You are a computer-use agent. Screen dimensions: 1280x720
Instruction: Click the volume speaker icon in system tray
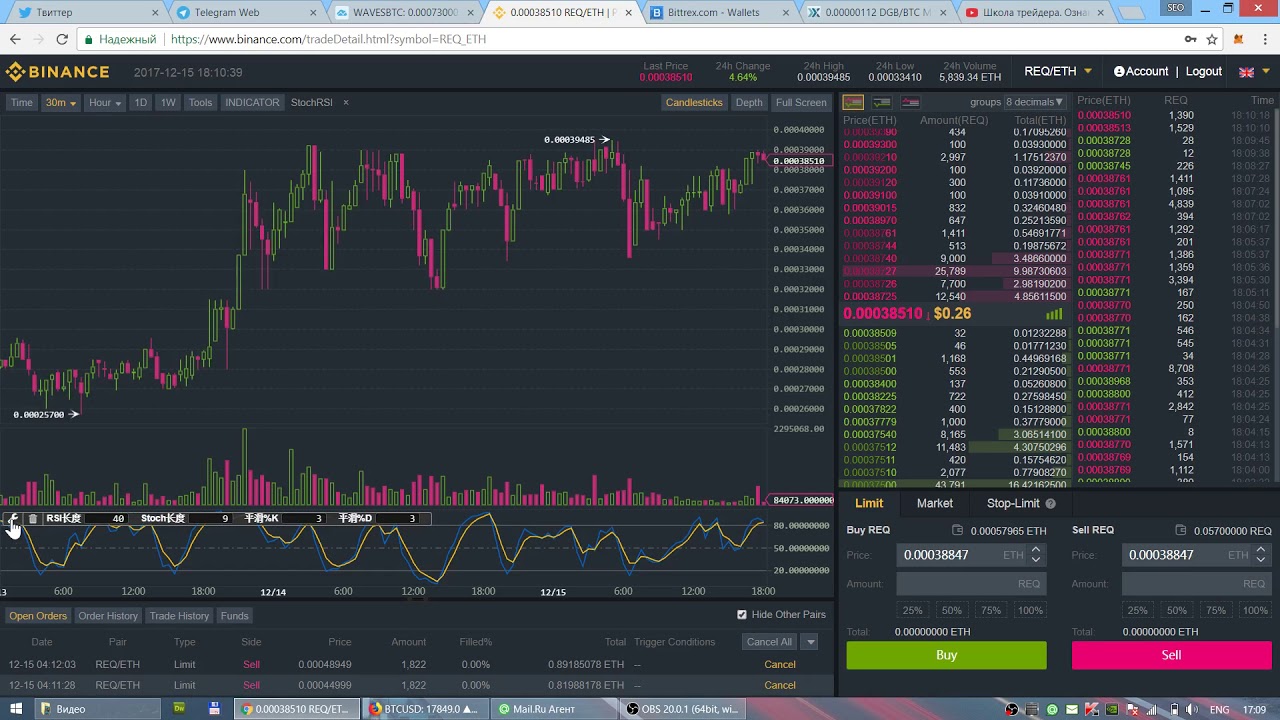point(1190,709)
